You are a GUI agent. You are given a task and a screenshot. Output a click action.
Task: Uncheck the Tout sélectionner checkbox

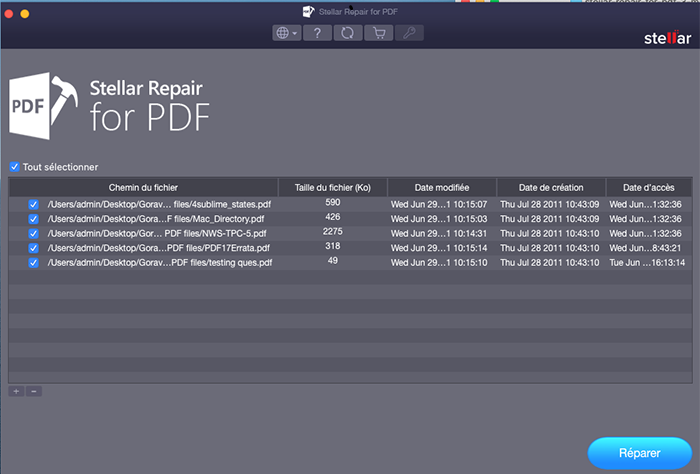click(x=14, y=167)
